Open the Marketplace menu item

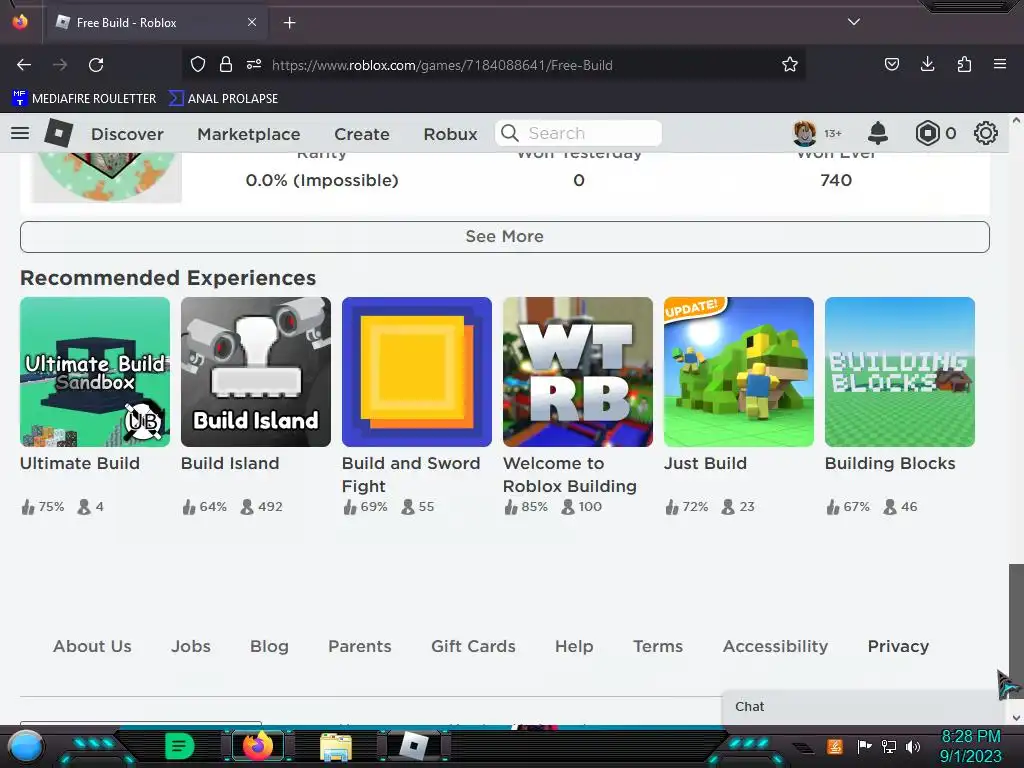pyautogui.click(x=249, y=134)
